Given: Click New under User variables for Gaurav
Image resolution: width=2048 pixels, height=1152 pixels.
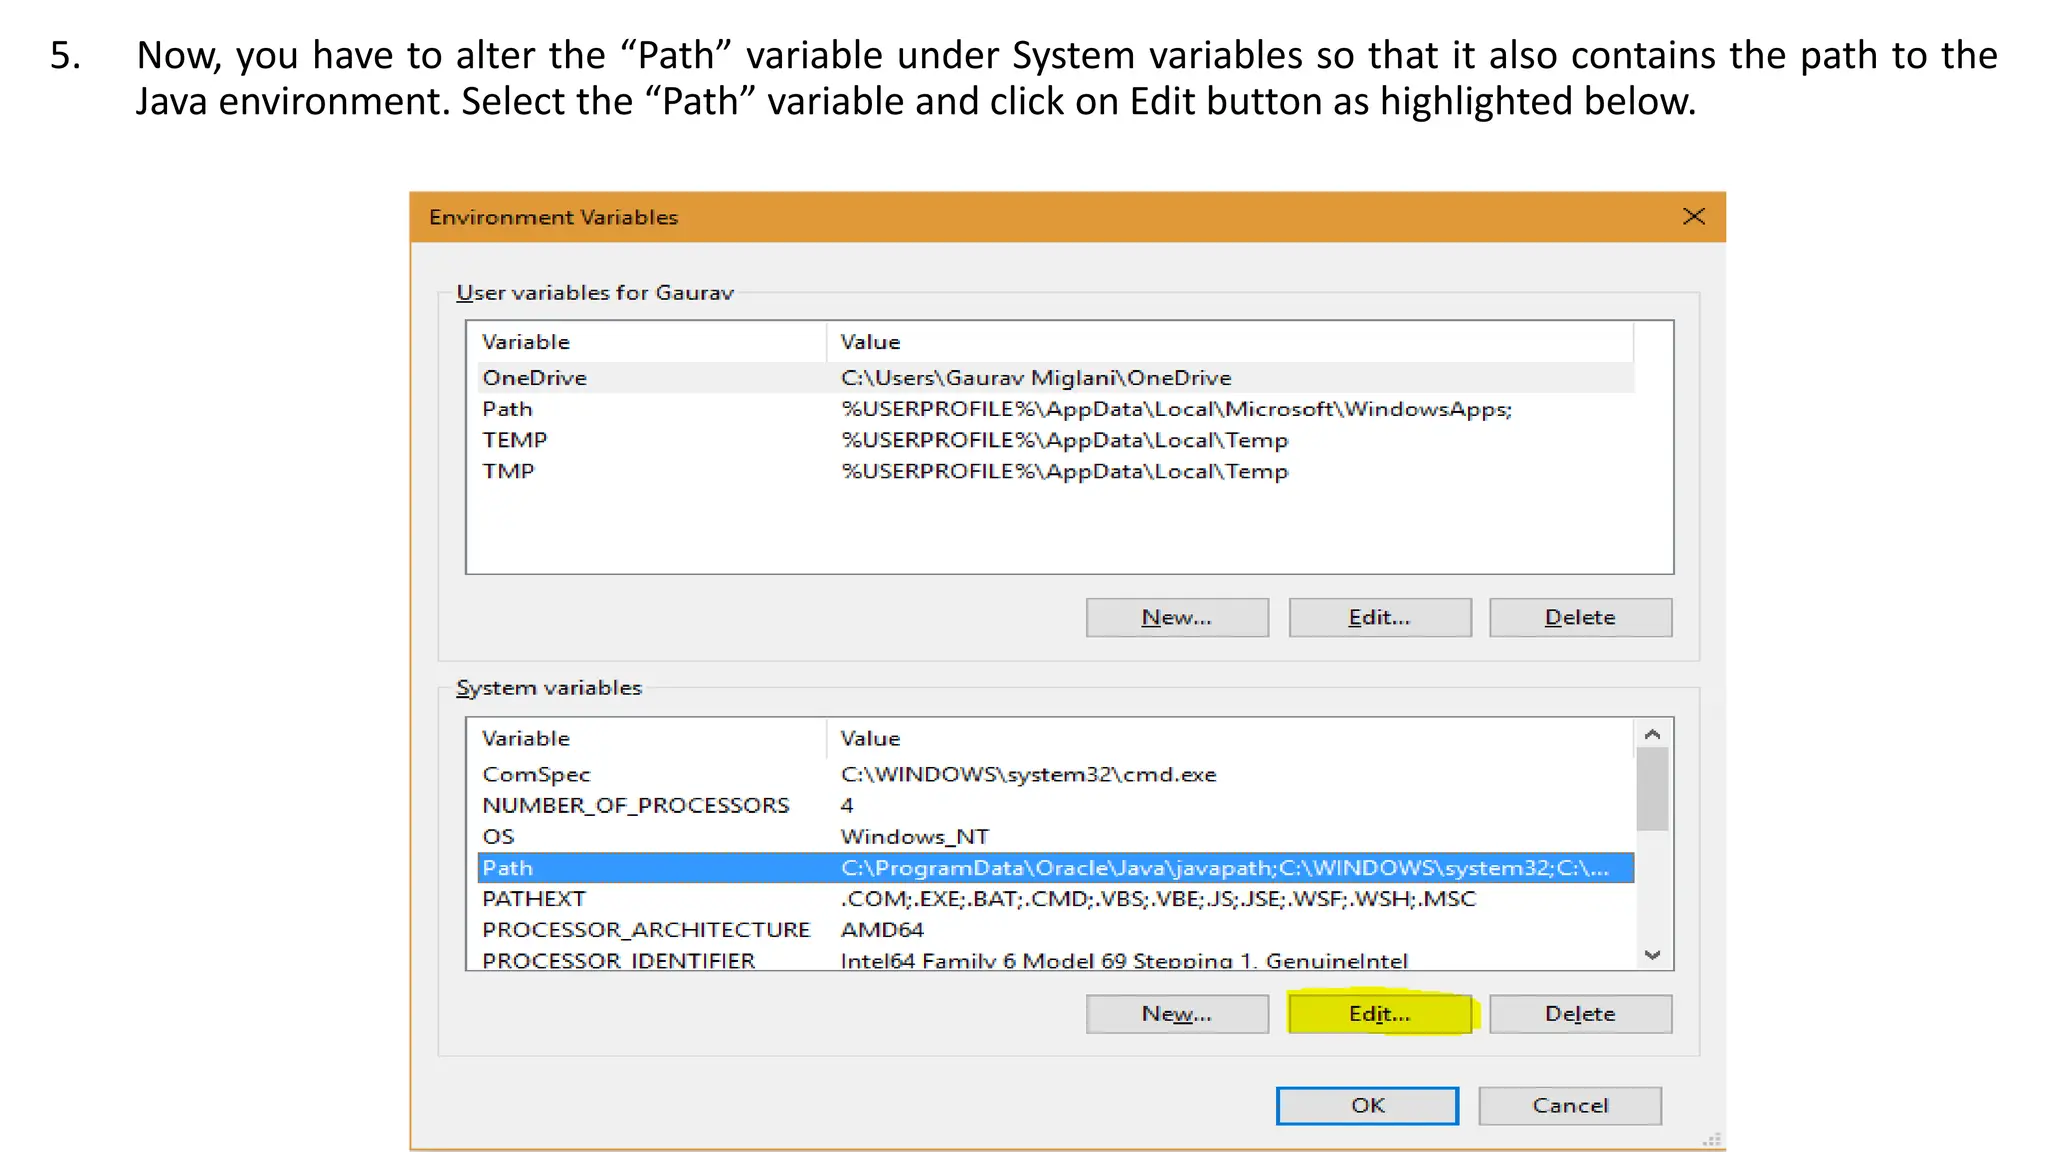Looking at the screenshot, I should tap(1177, 617).
